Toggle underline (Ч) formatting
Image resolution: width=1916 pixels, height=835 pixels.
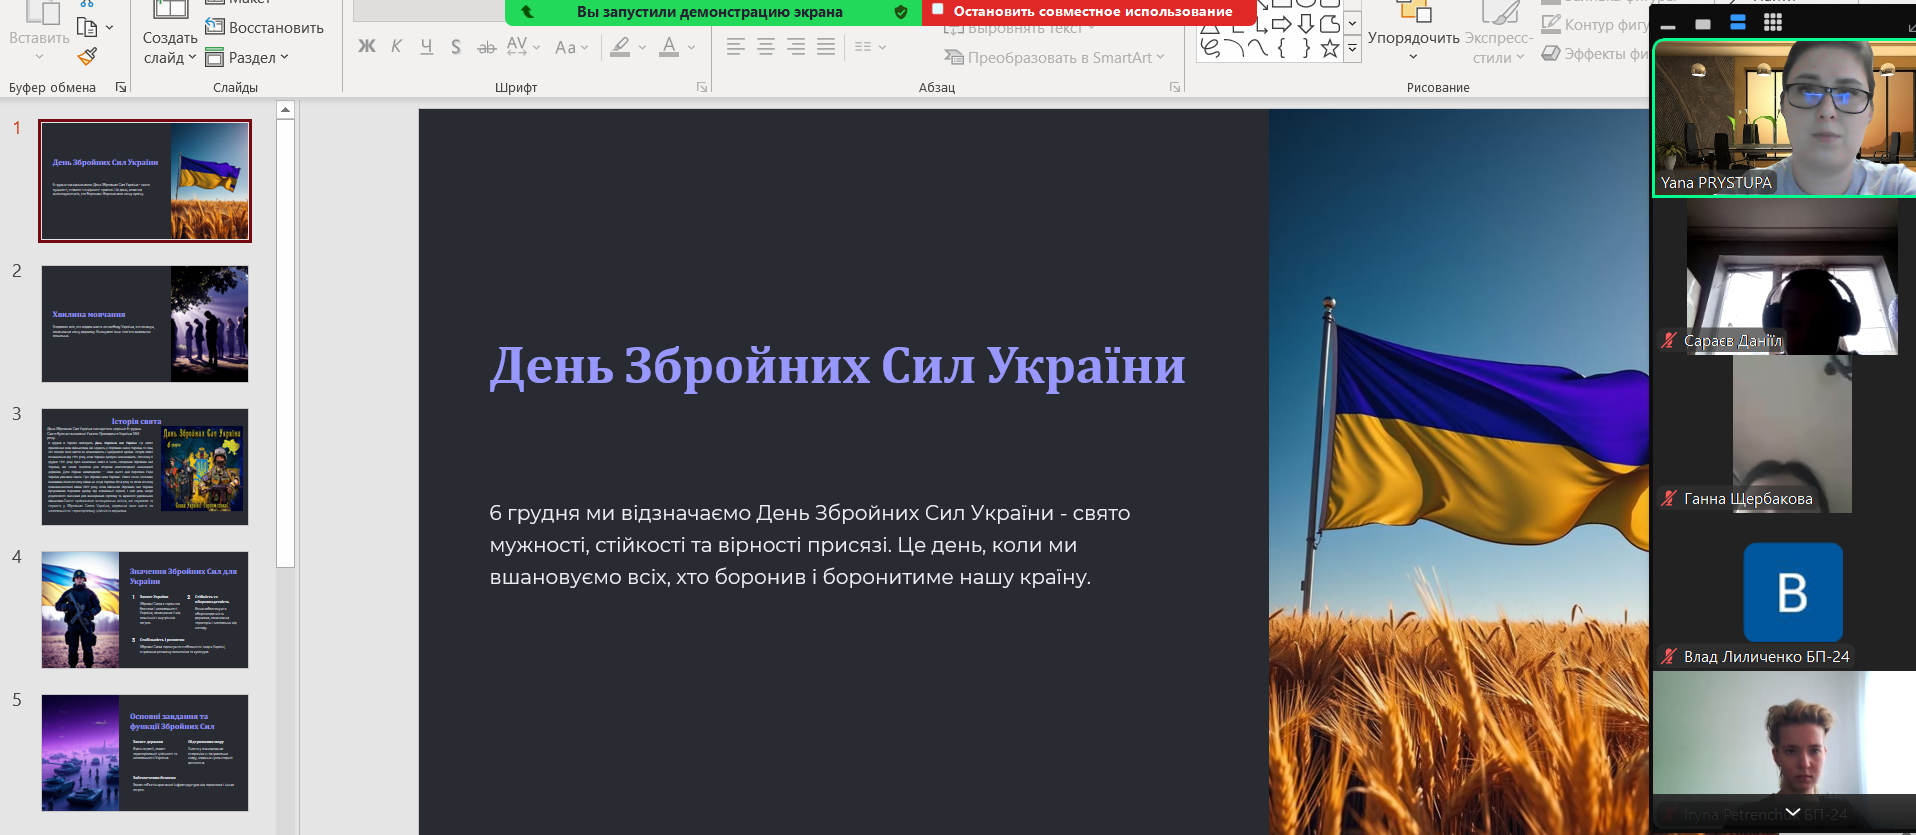(x=427, y=46)
